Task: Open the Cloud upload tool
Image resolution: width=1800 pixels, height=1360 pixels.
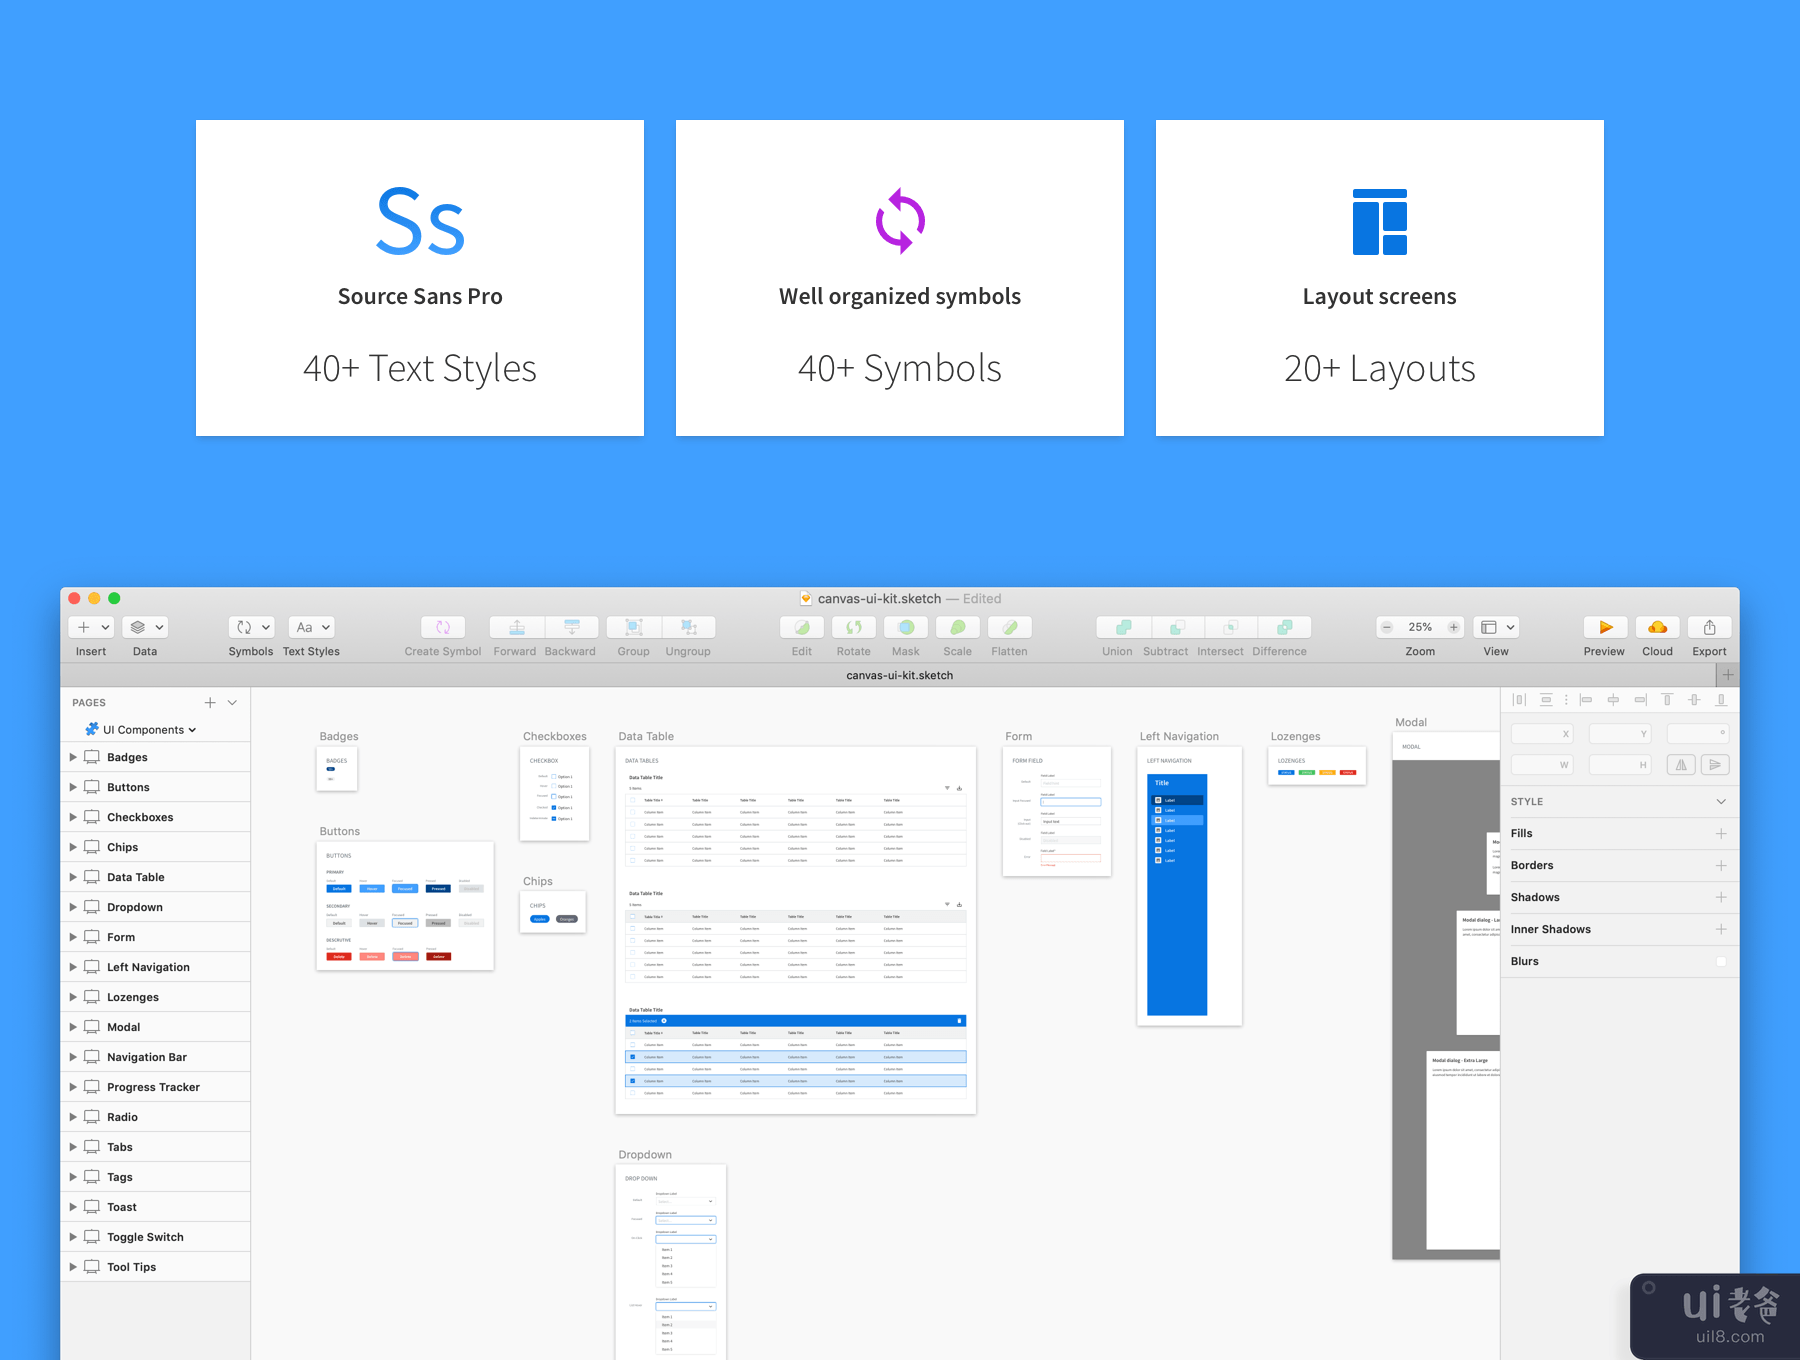Action: pyautogui.click(x=1657, y=627)
